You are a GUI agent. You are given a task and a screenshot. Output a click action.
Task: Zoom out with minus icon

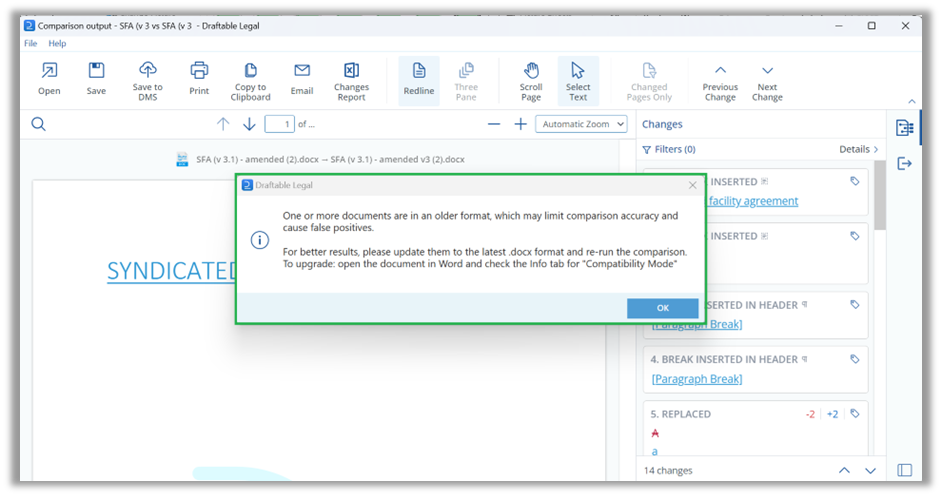click(494, 124)
